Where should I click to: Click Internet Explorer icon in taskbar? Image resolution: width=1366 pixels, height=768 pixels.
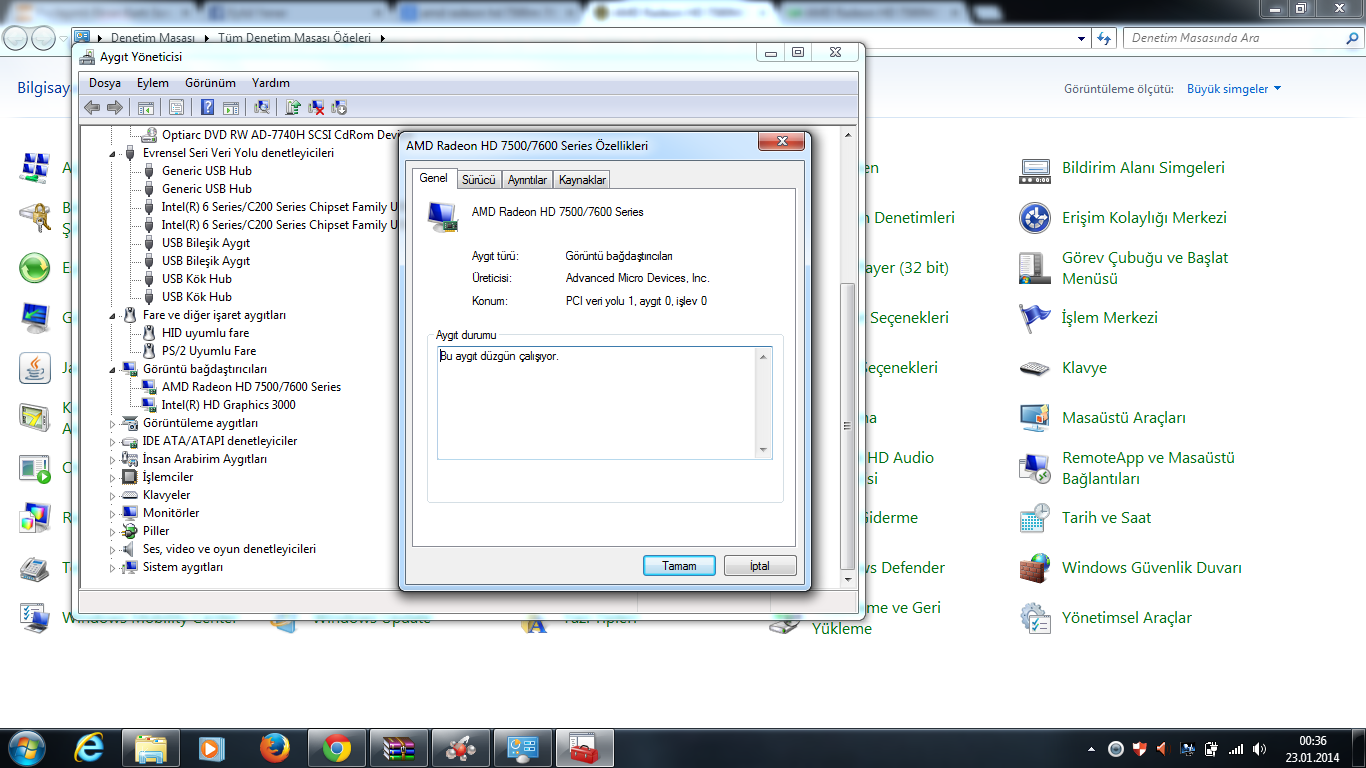point(90,748)
